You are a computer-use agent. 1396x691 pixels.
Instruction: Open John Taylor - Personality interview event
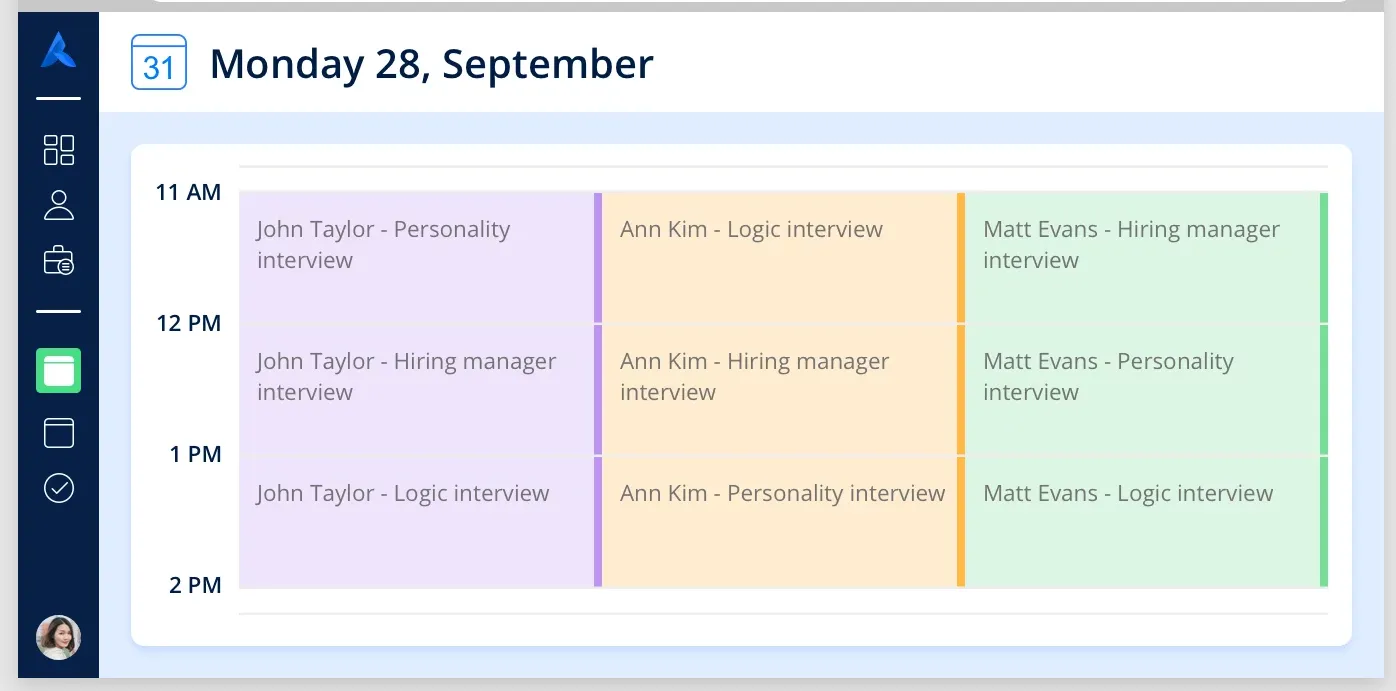click(420, 257)
